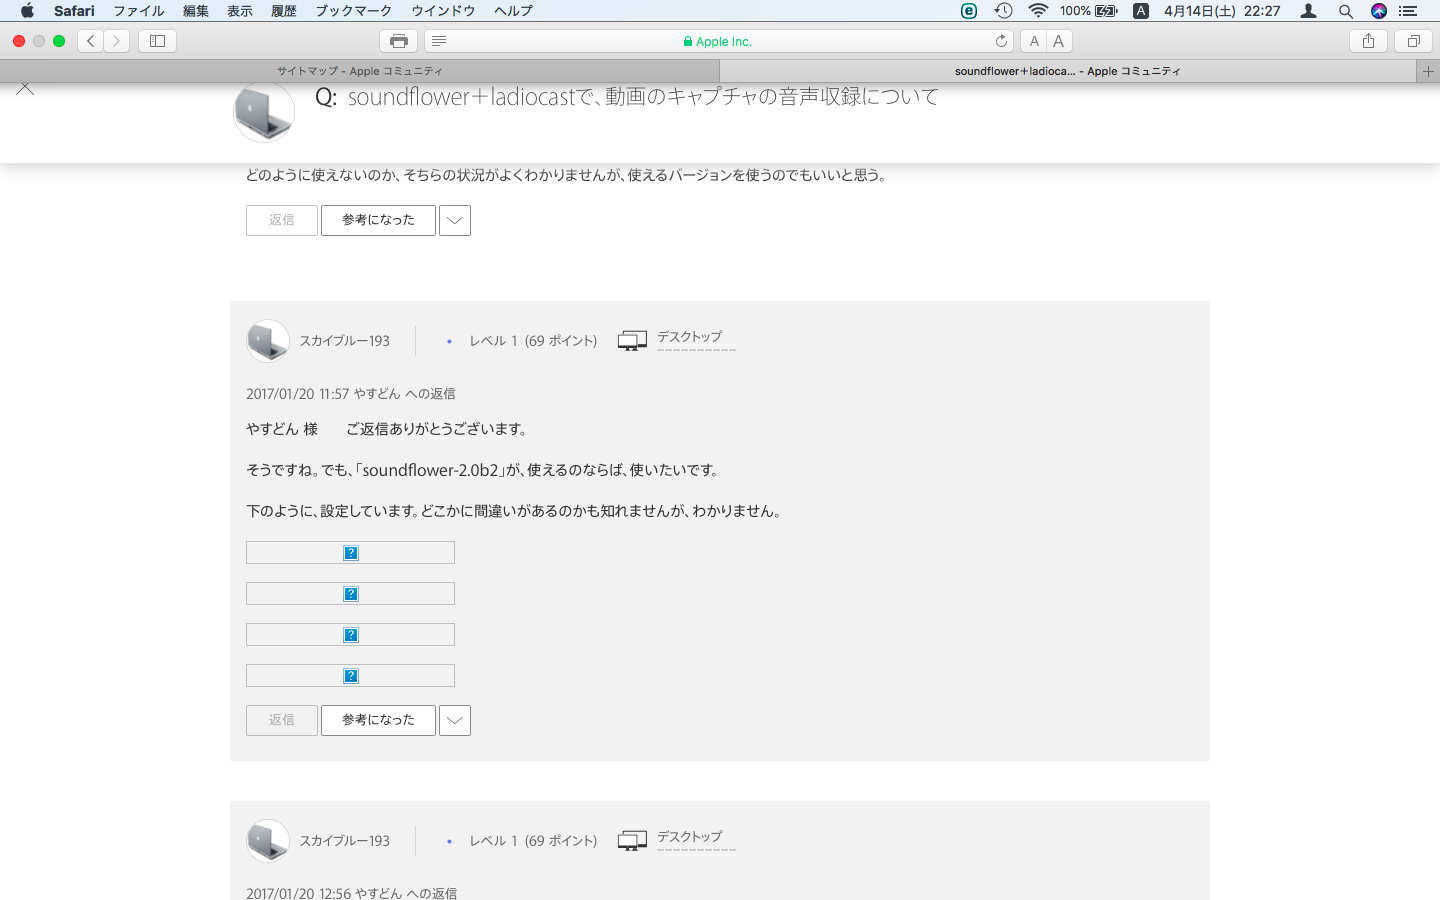Click the timestamp 2017/01/20 12:56 やすどん への返信

pyautogui.click(x=352, y=893)
